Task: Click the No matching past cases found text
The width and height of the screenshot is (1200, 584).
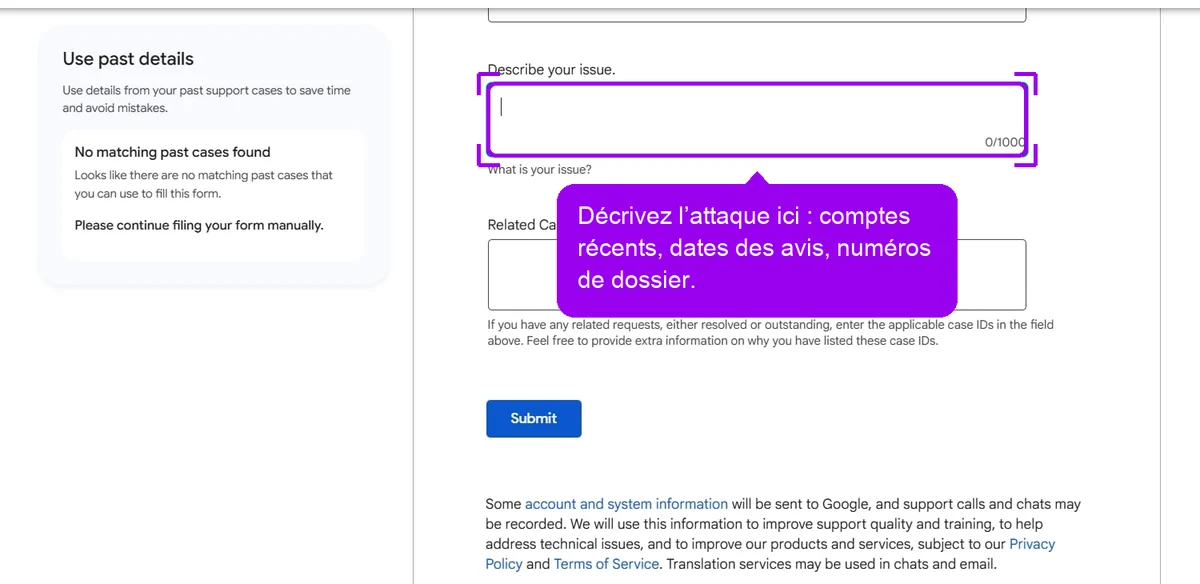Action: 172,152
